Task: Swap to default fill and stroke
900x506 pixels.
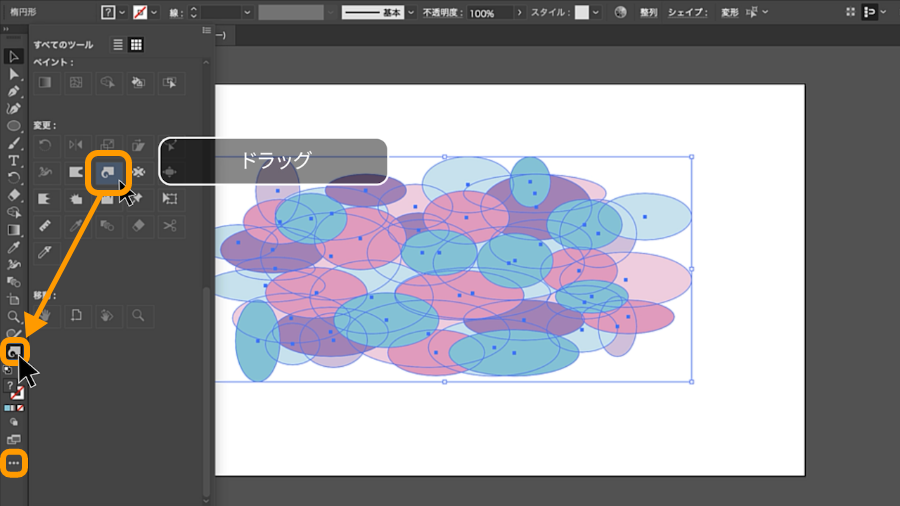Action: pos(7,370)
